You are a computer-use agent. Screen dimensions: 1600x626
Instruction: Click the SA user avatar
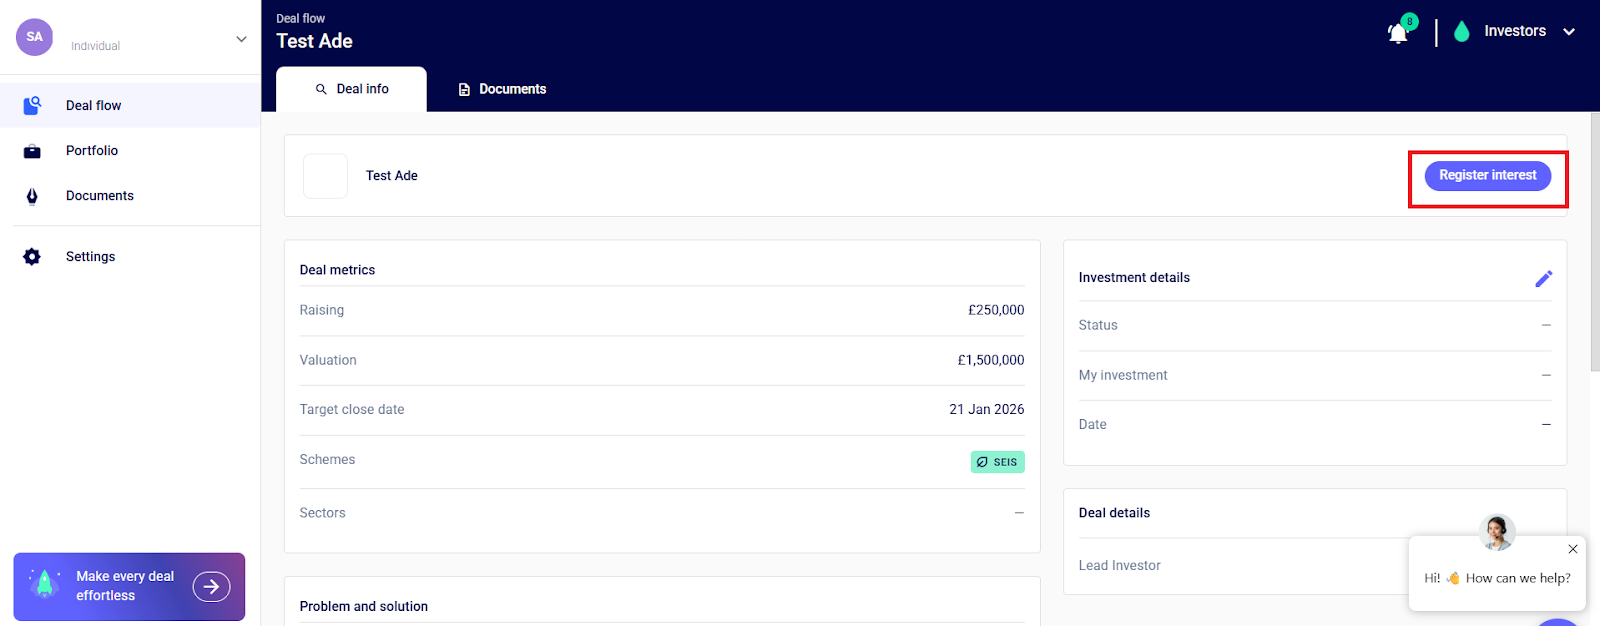click(34, 37)
